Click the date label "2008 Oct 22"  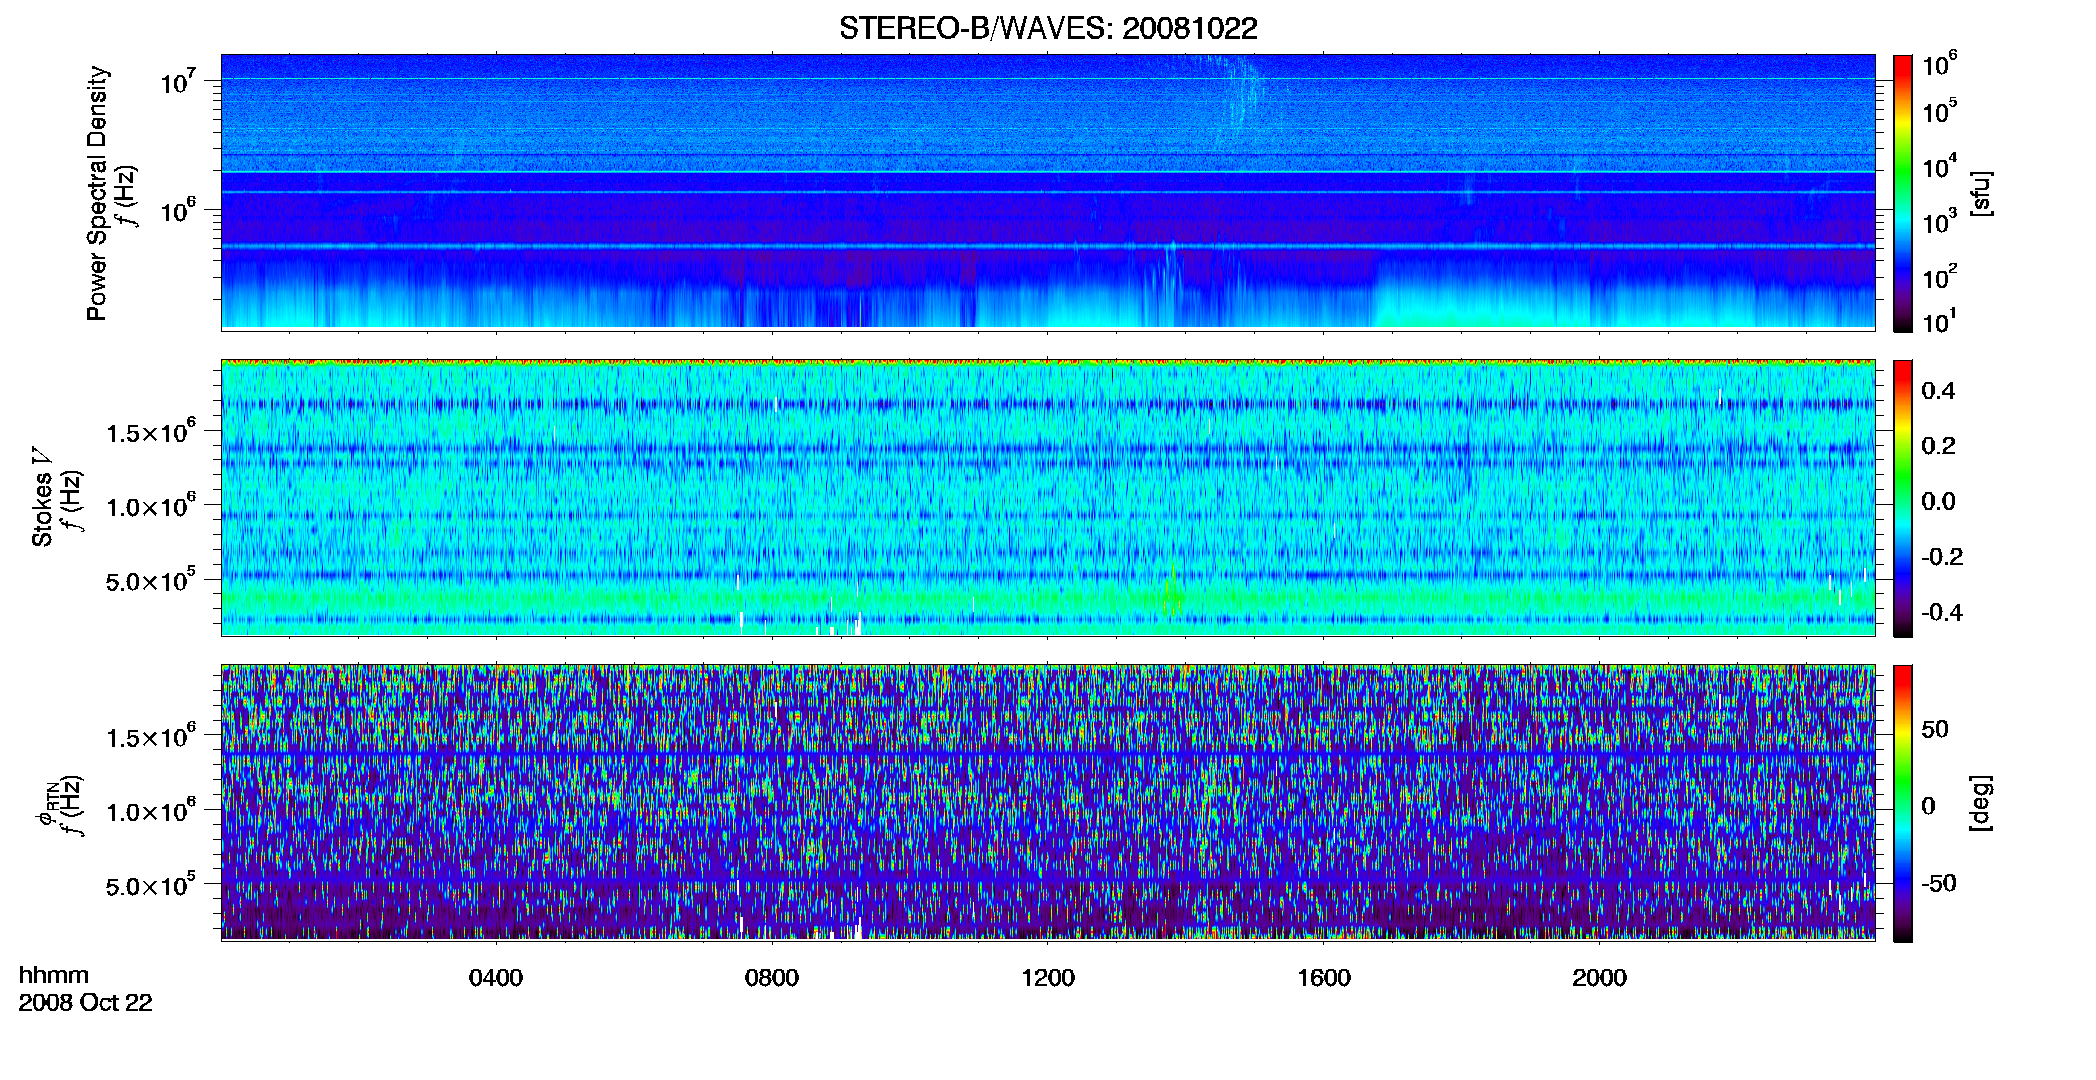86,1003
